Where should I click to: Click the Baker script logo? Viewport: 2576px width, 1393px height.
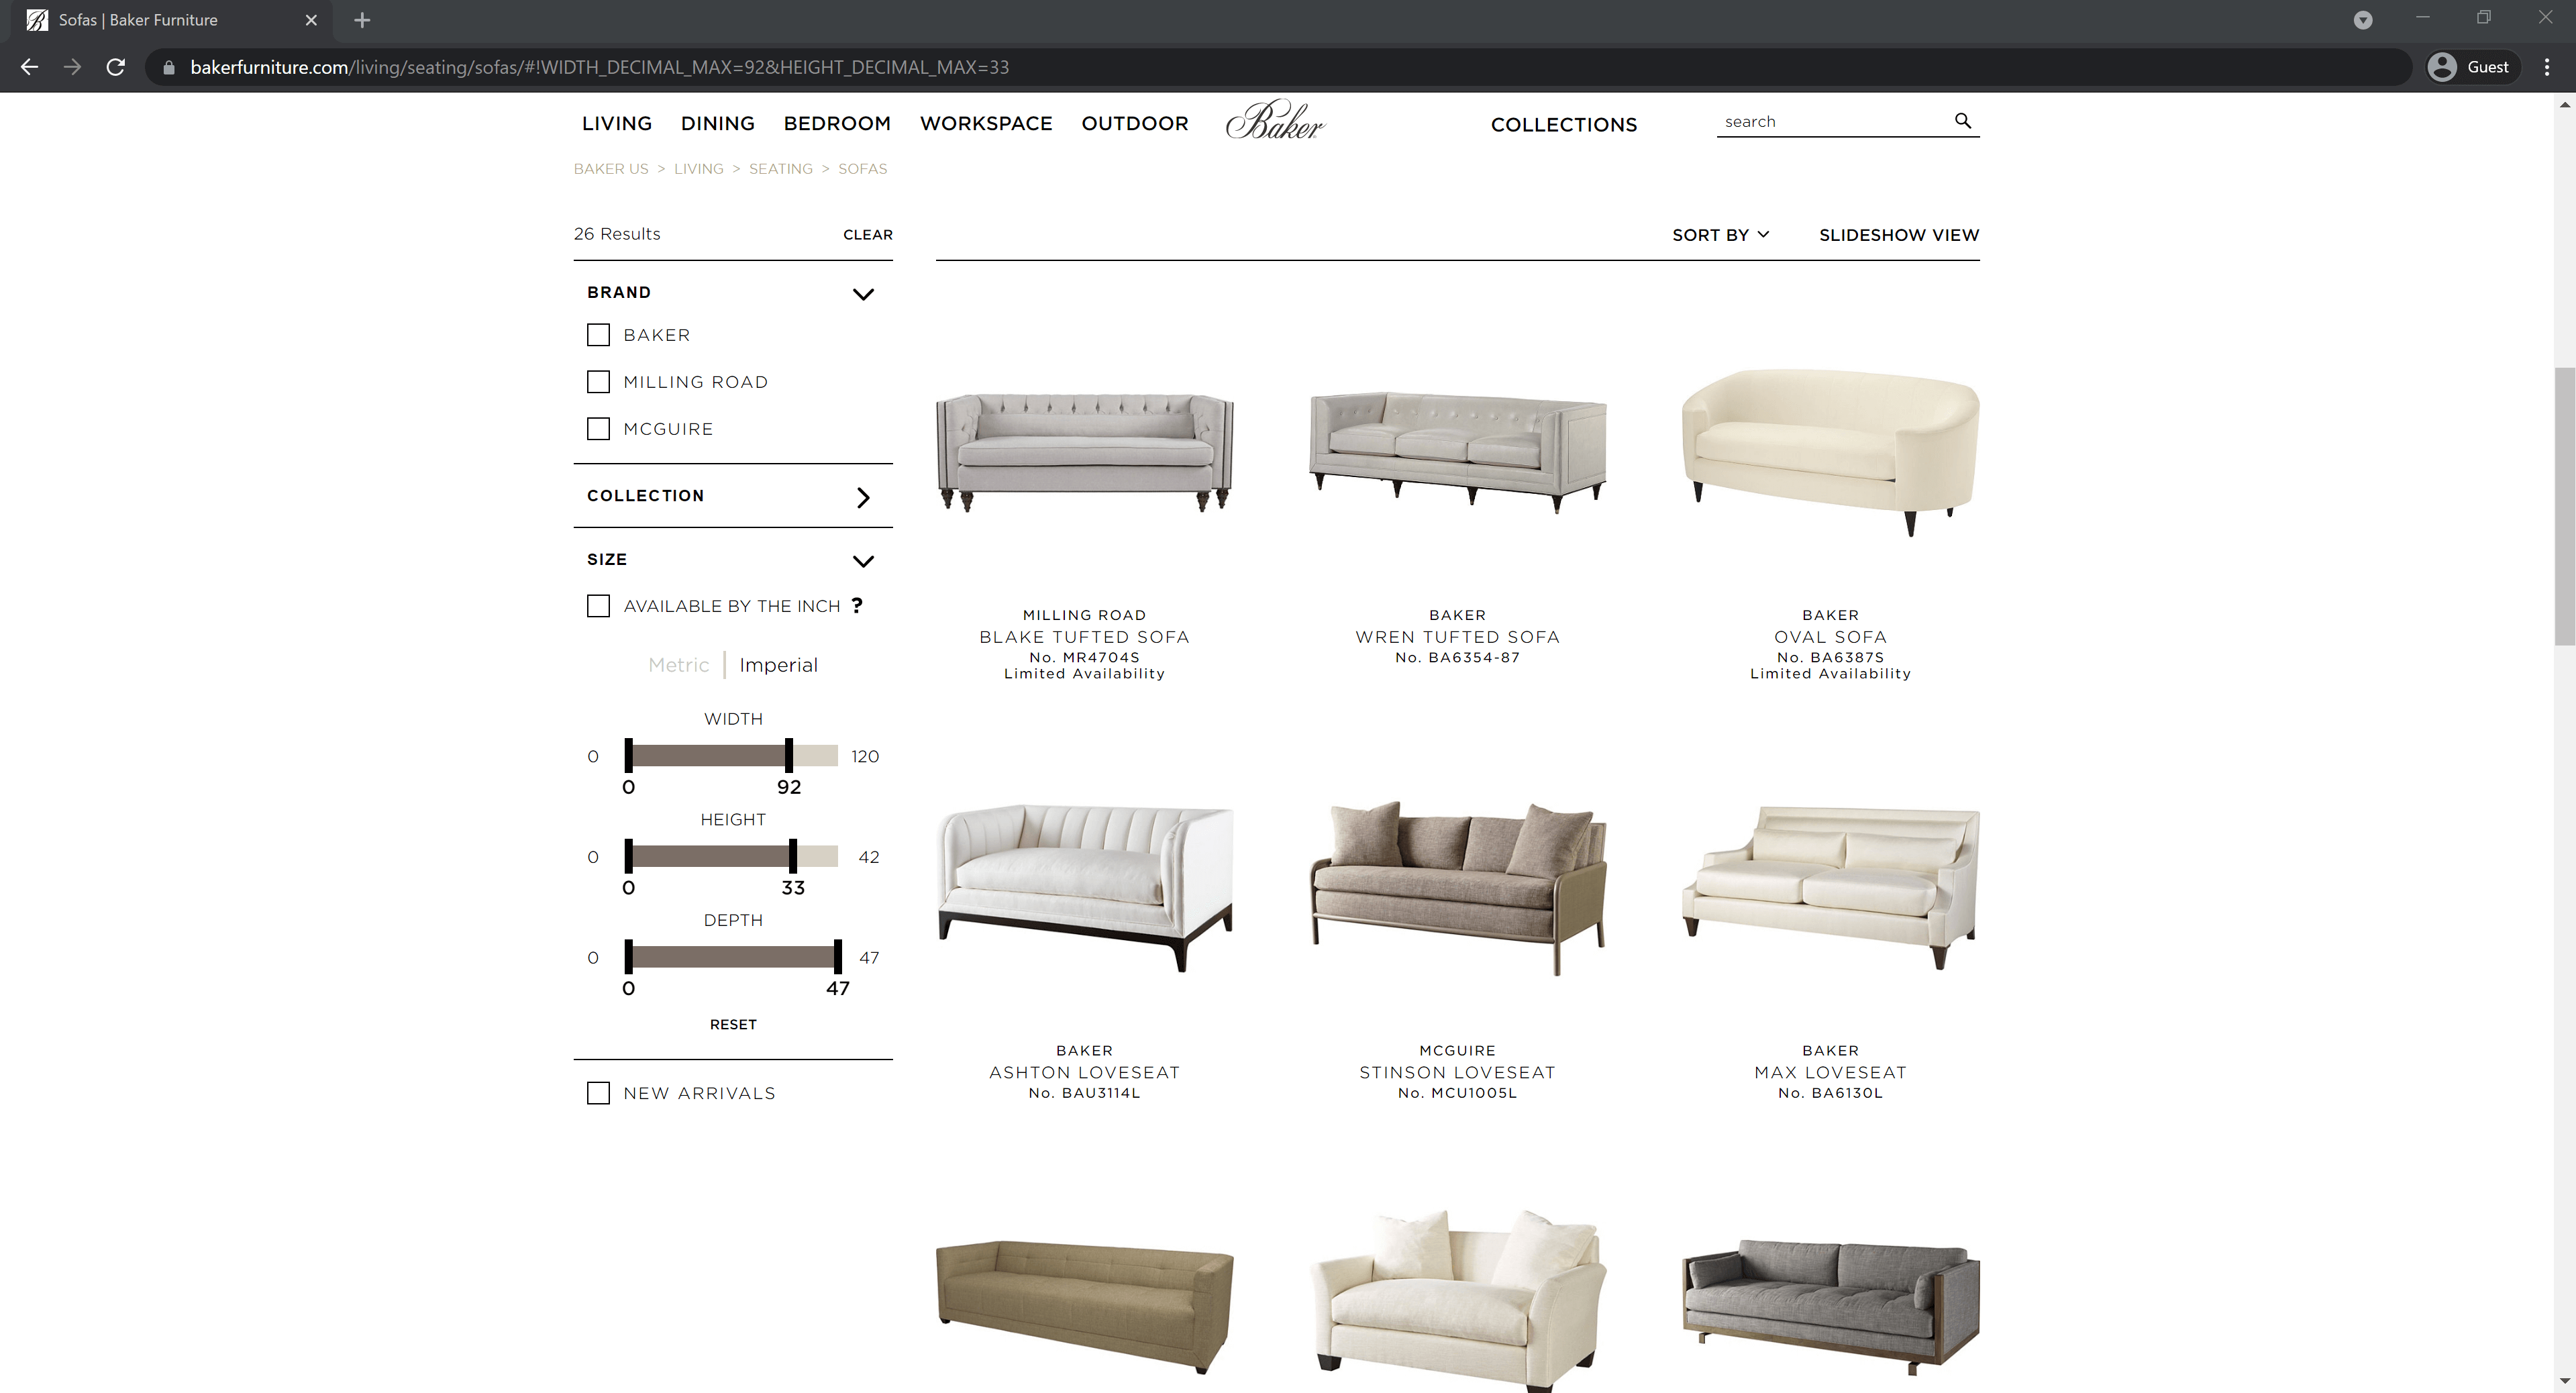[1275, 120]
